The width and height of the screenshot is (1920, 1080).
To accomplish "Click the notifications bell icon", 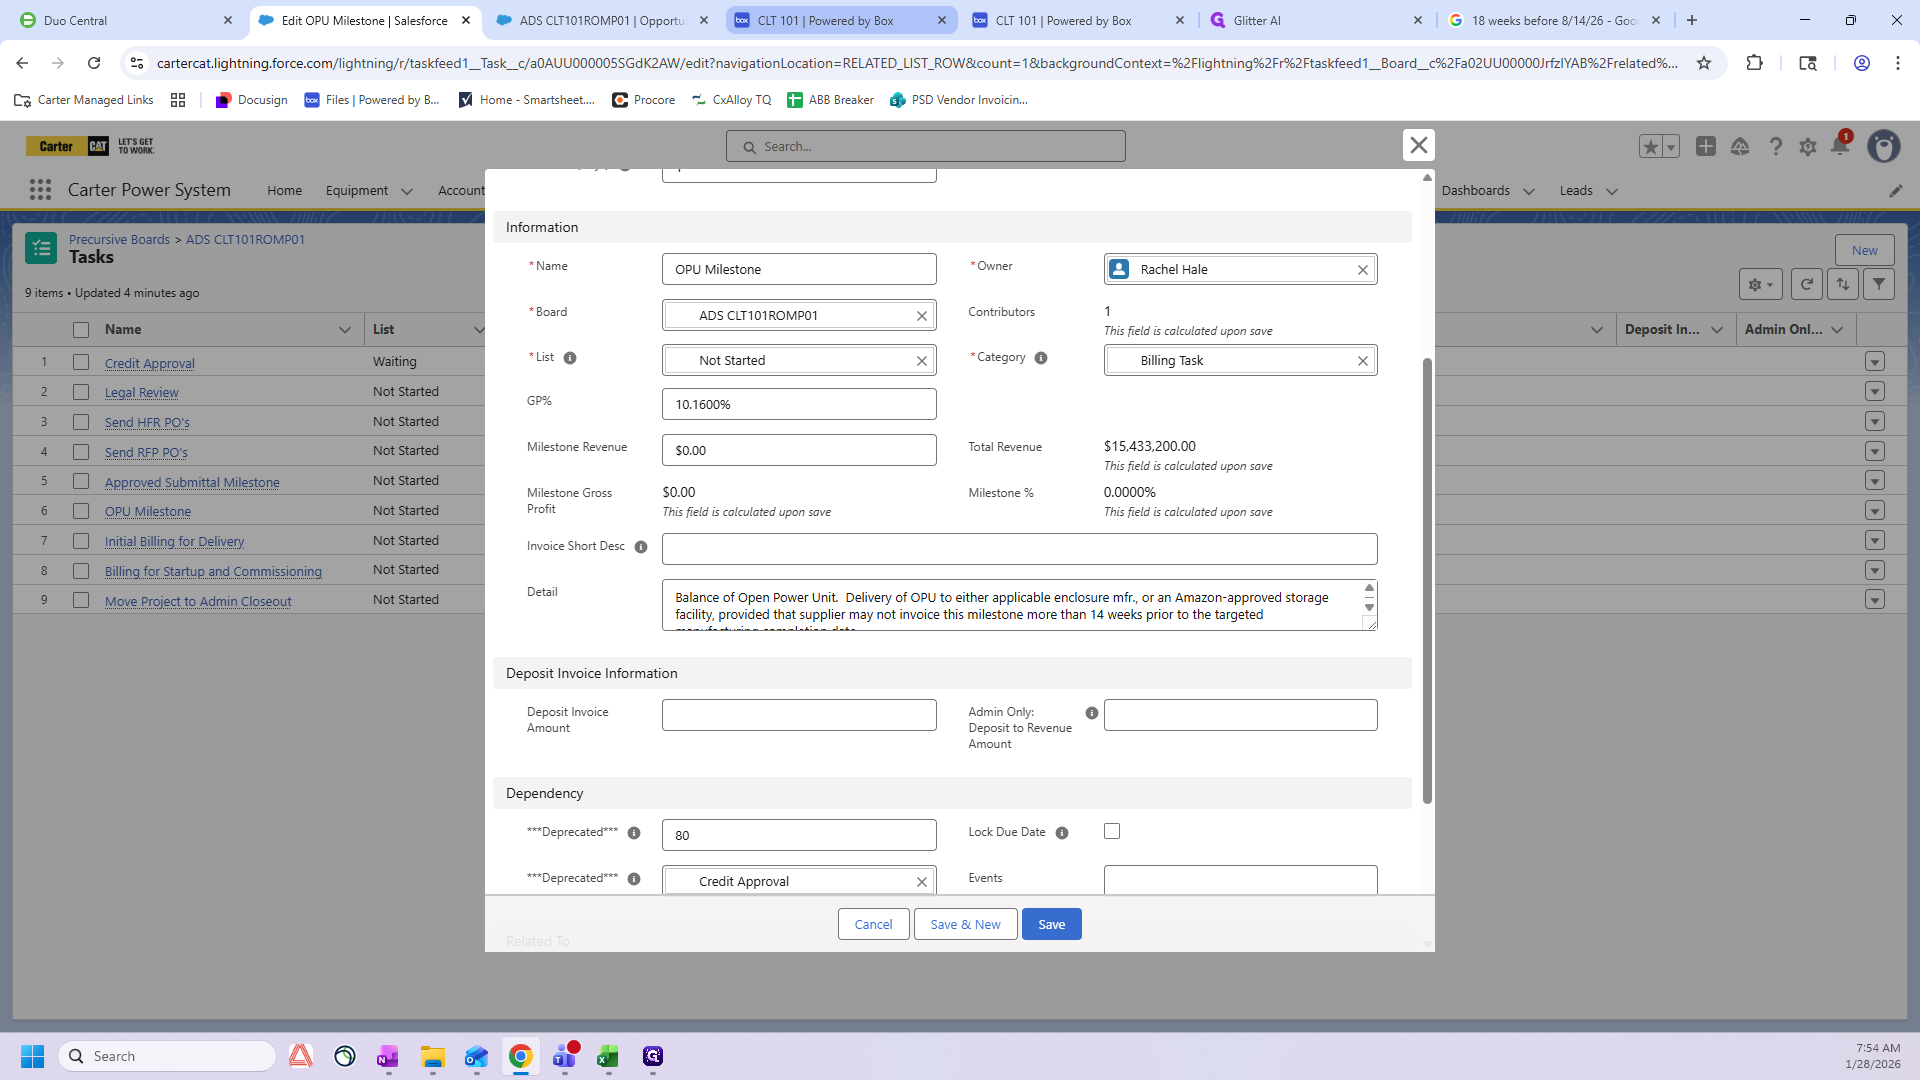I will [x=1839, y=147].
